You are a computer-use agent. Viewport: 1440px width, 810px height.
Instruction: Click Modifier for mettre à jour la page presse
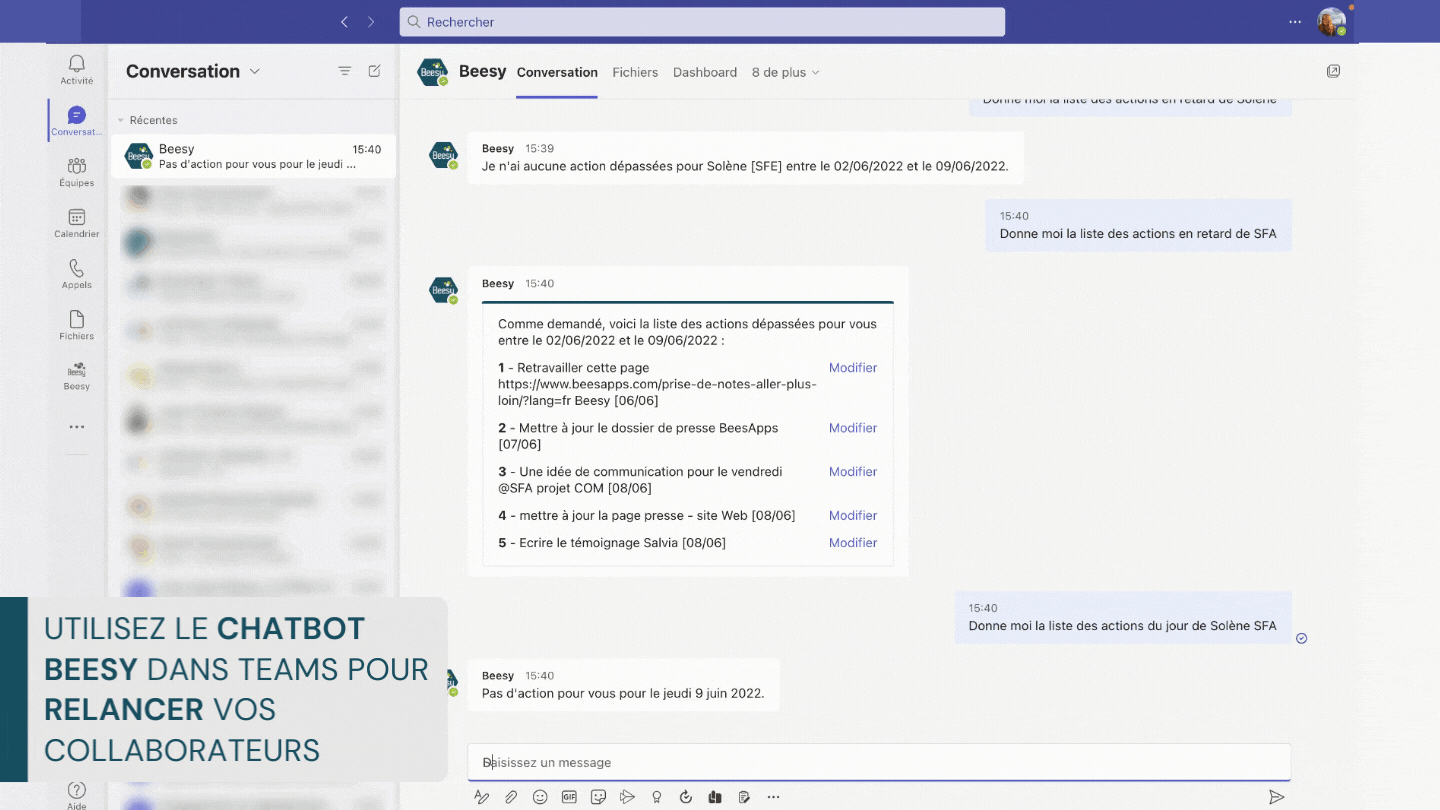pyautogui.click(x=853, y=516)
